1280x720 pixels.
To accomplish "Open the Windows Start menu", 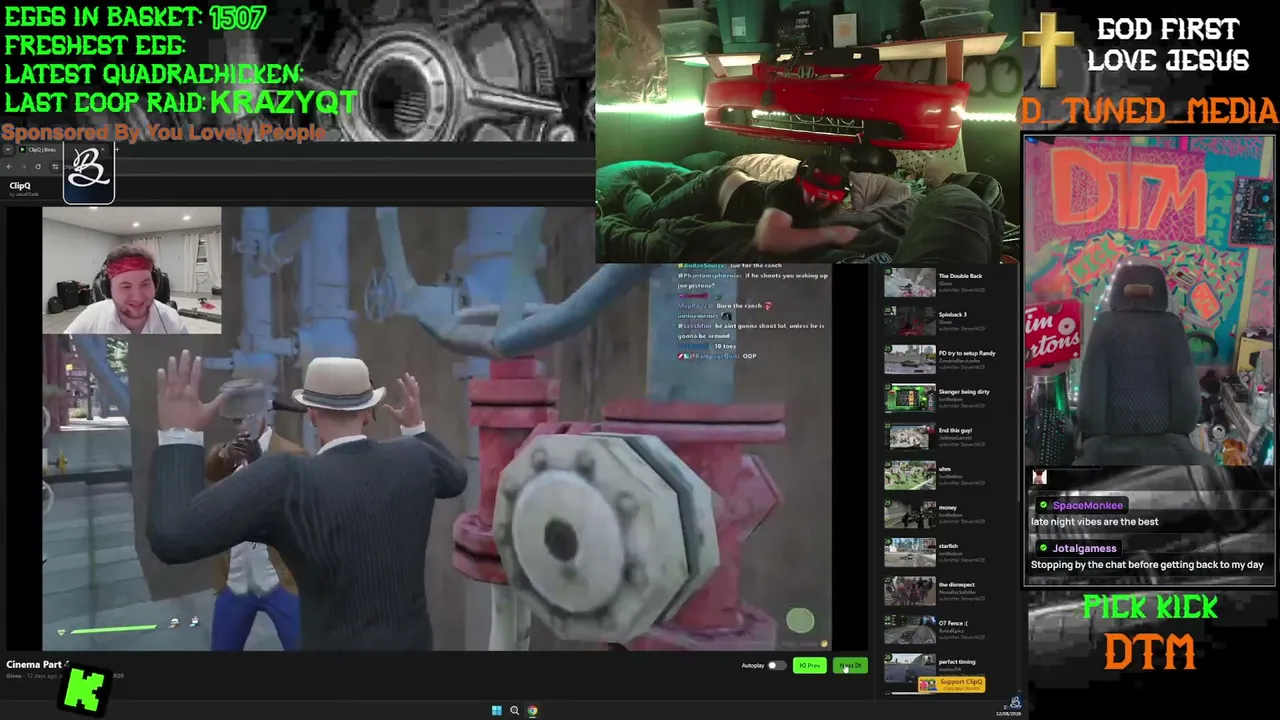I will [496, 711].
